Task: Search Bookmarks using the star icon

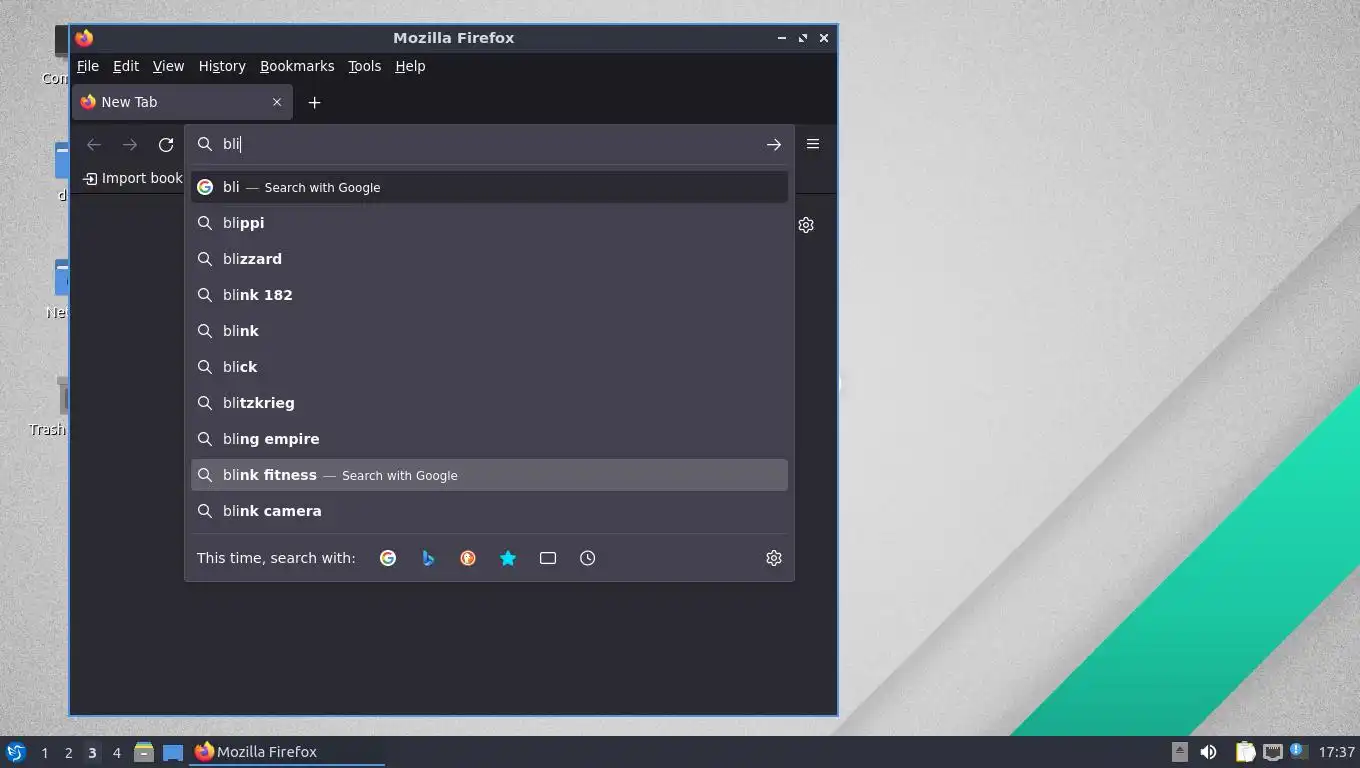Action: [x=508, y=558]
